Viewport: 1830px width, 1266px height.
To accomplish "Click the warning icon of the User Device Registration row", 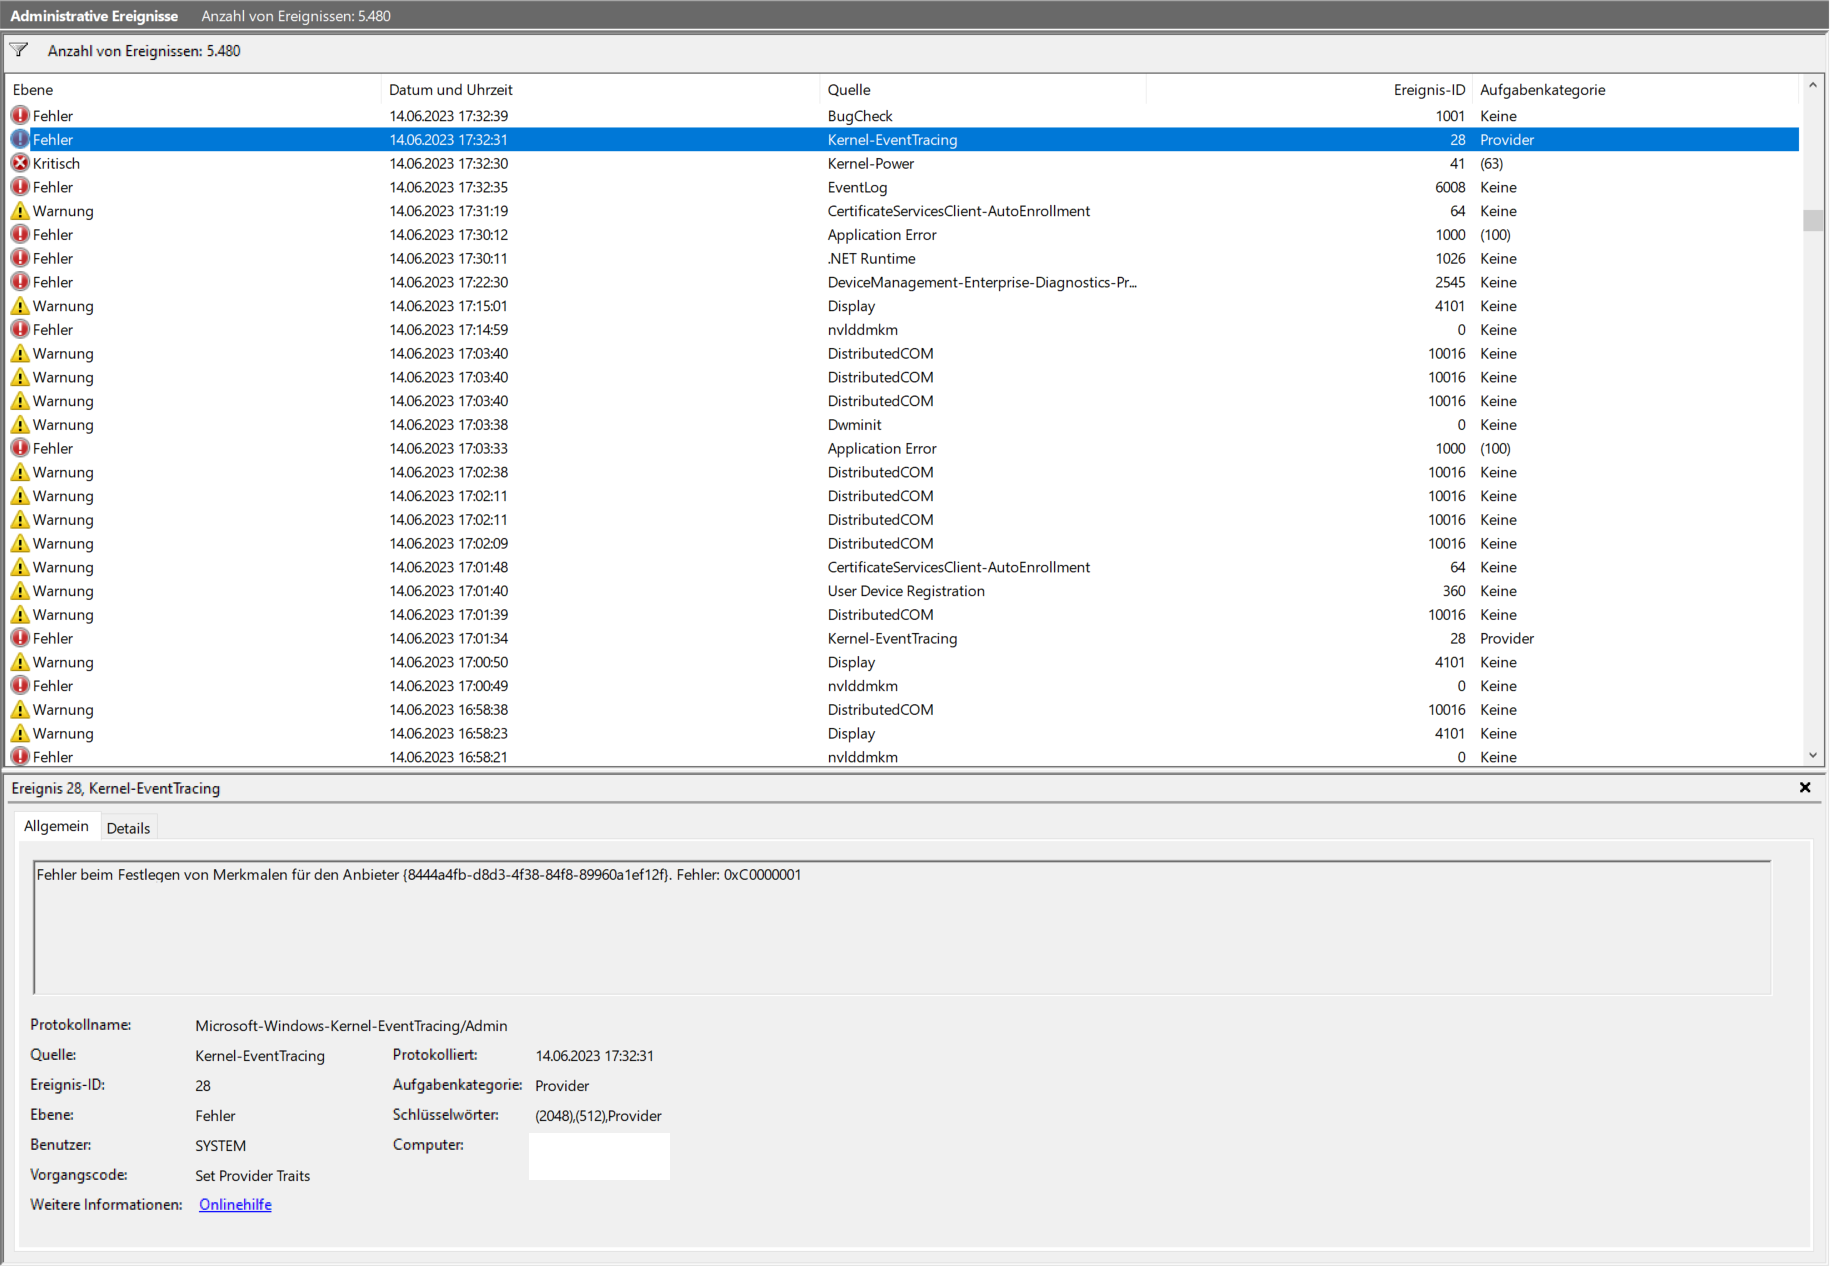I will 20,591.
